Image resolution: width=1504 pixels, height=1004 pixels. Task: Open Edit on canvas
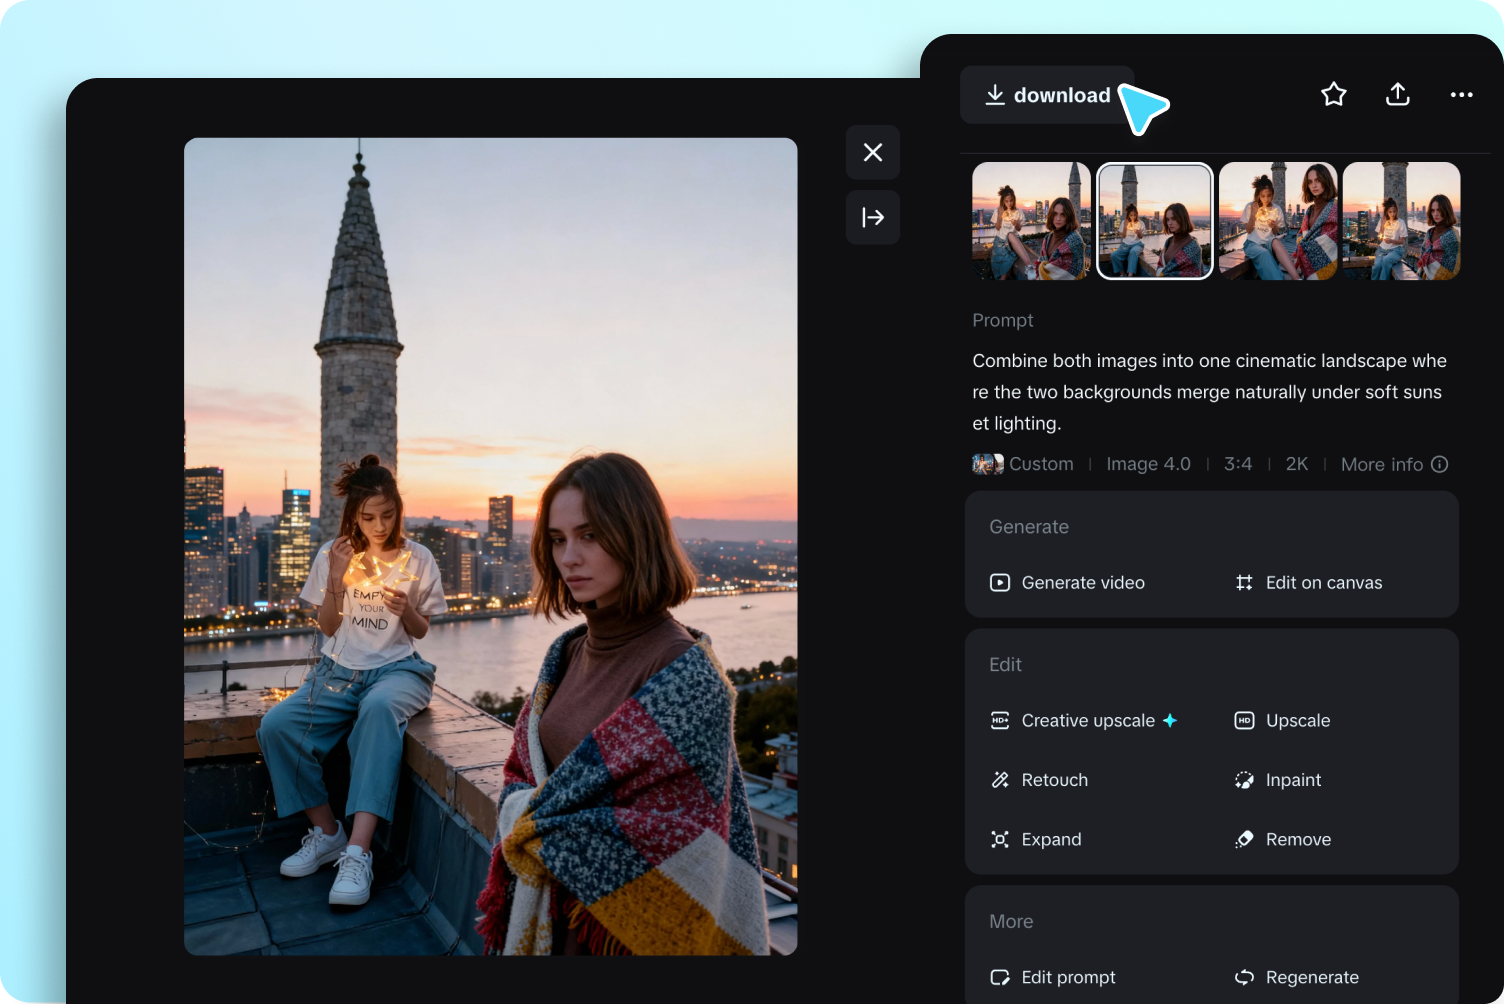pyautogui.click(x=1309, y=582)
